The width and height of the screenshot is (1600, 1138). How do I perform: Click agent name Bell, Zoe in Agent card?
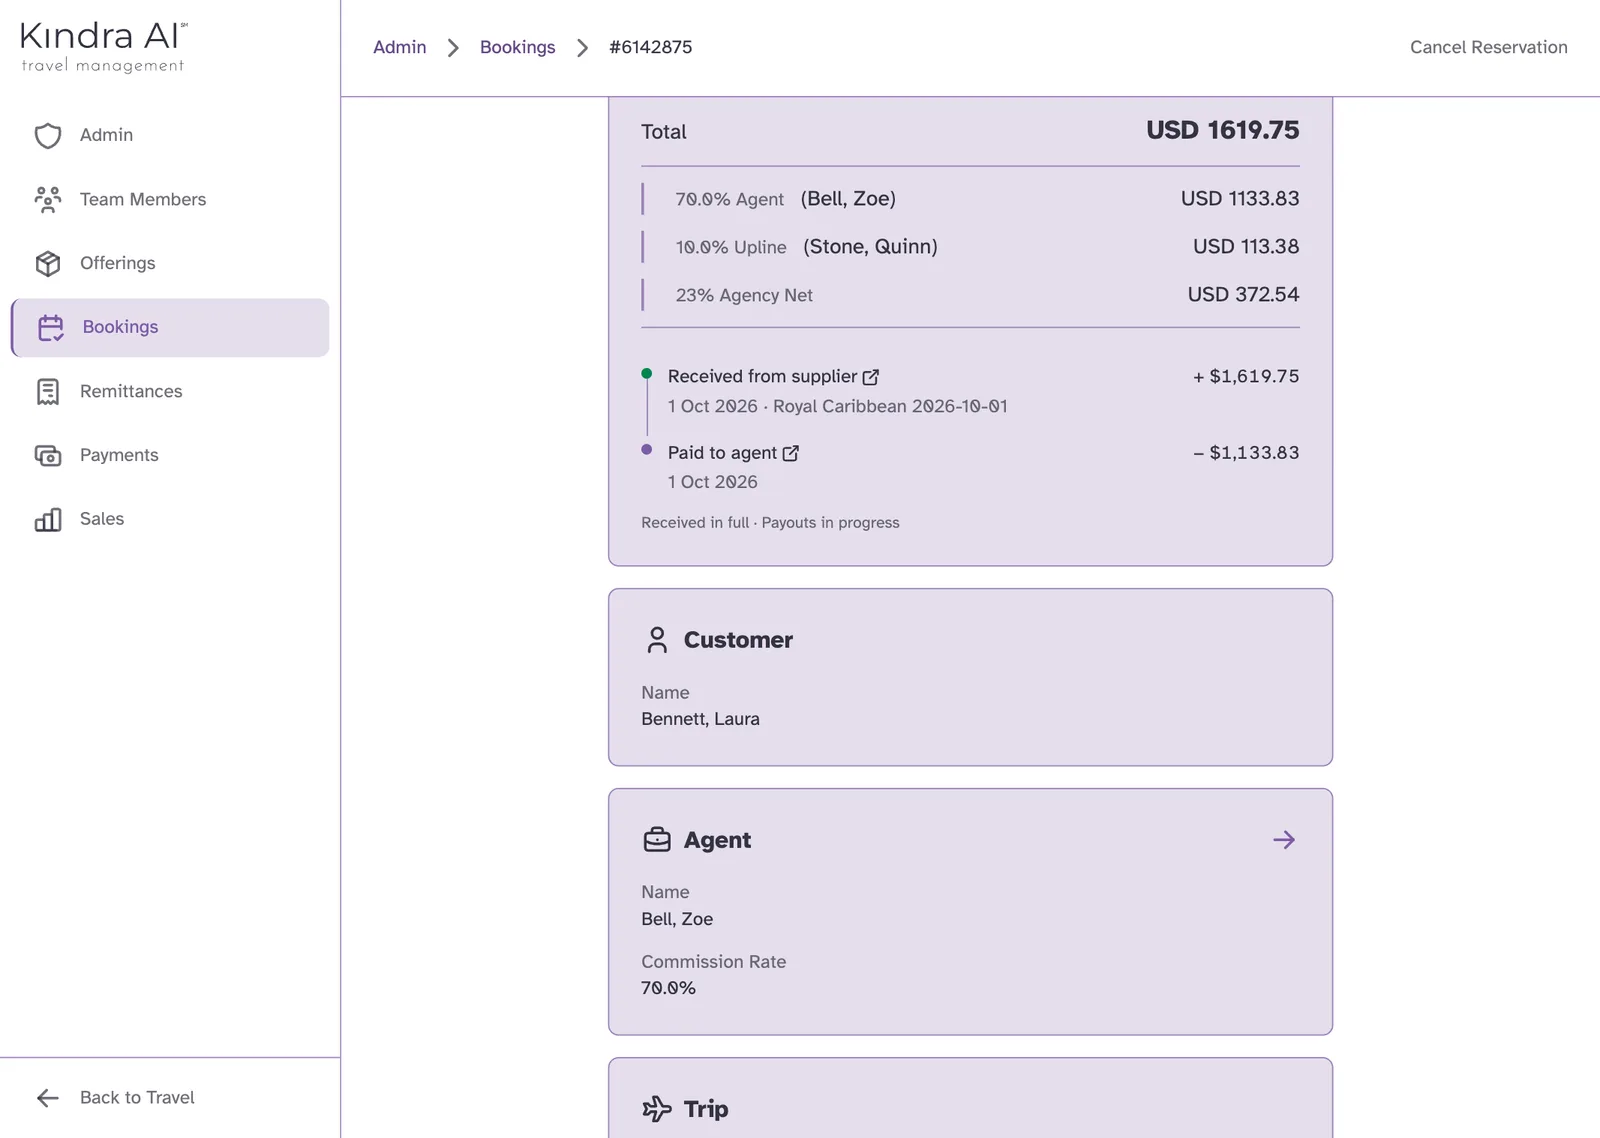pyautogui.click(x=677, y=919)
